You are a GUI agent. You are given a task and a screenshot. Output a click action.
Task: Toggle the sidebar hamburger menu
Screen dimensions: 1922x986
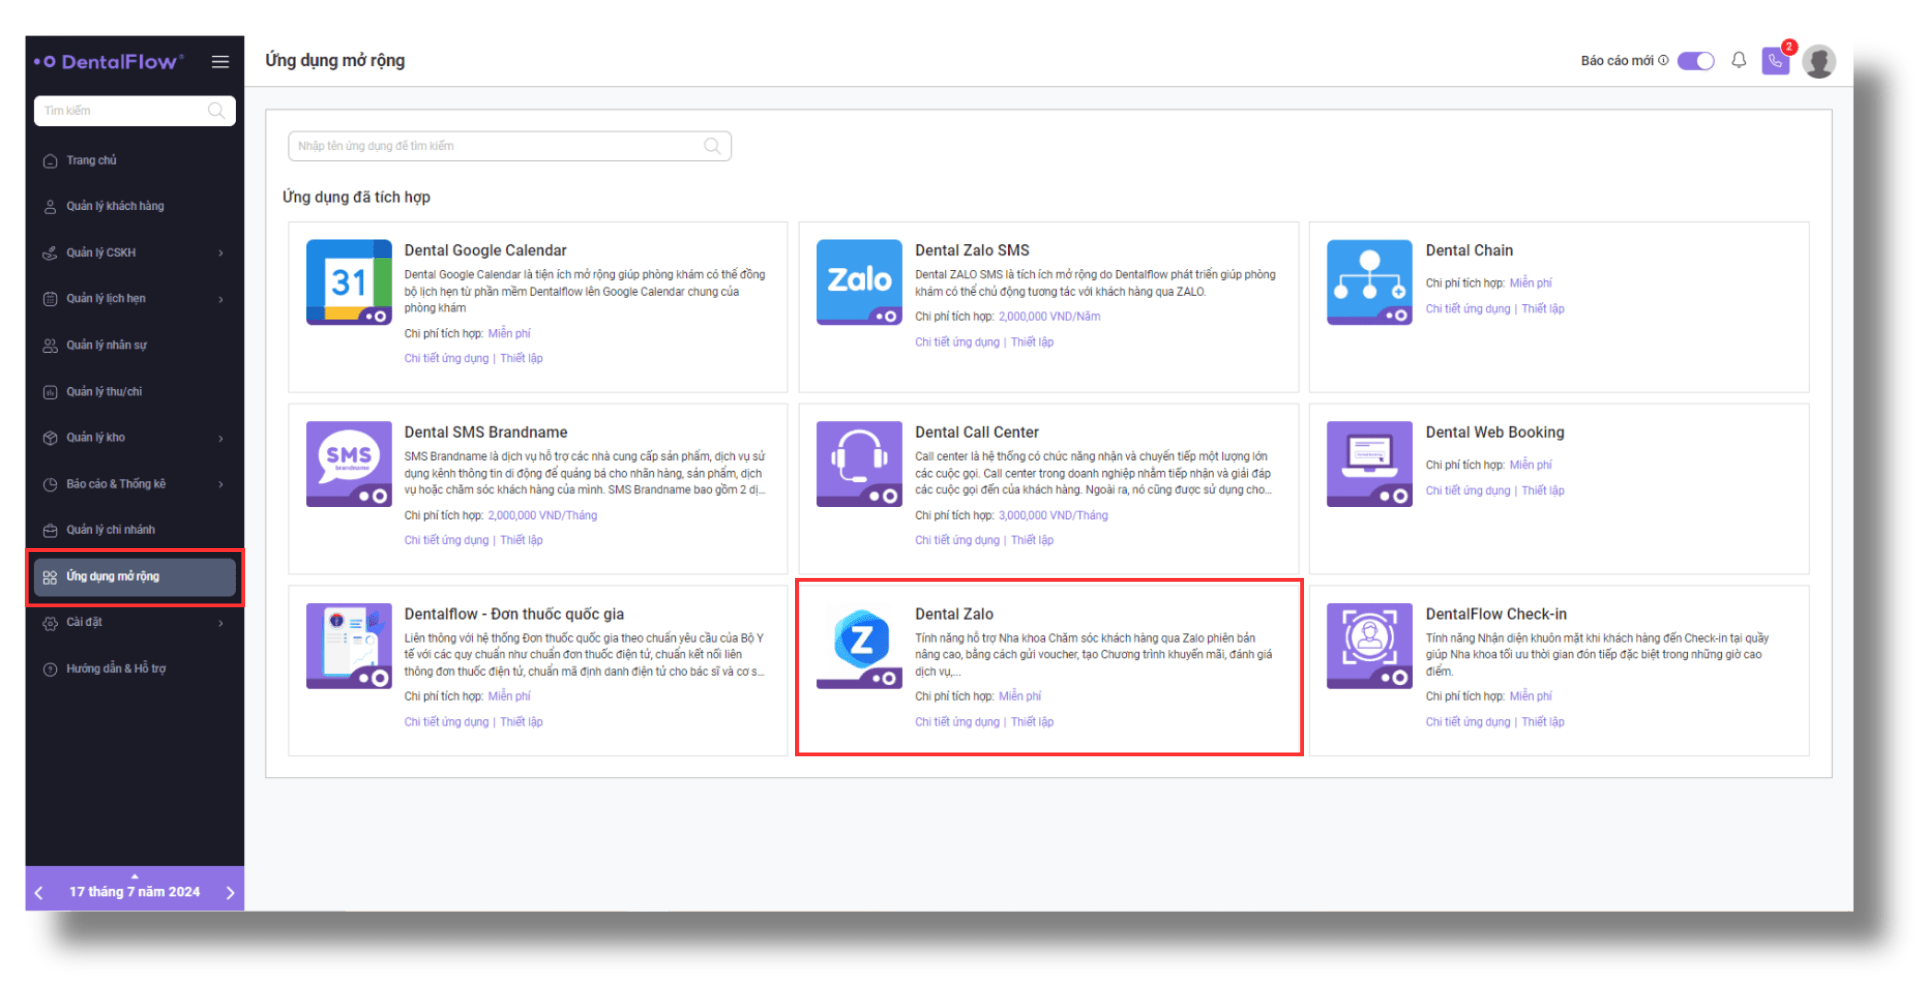(x=220, y=62)
